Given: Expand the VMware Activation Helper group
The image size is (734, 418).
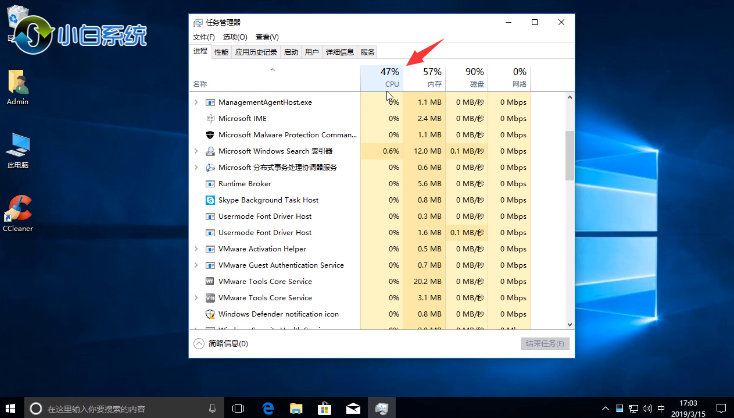Looking at the screenshot, I should tap(196, 249).
